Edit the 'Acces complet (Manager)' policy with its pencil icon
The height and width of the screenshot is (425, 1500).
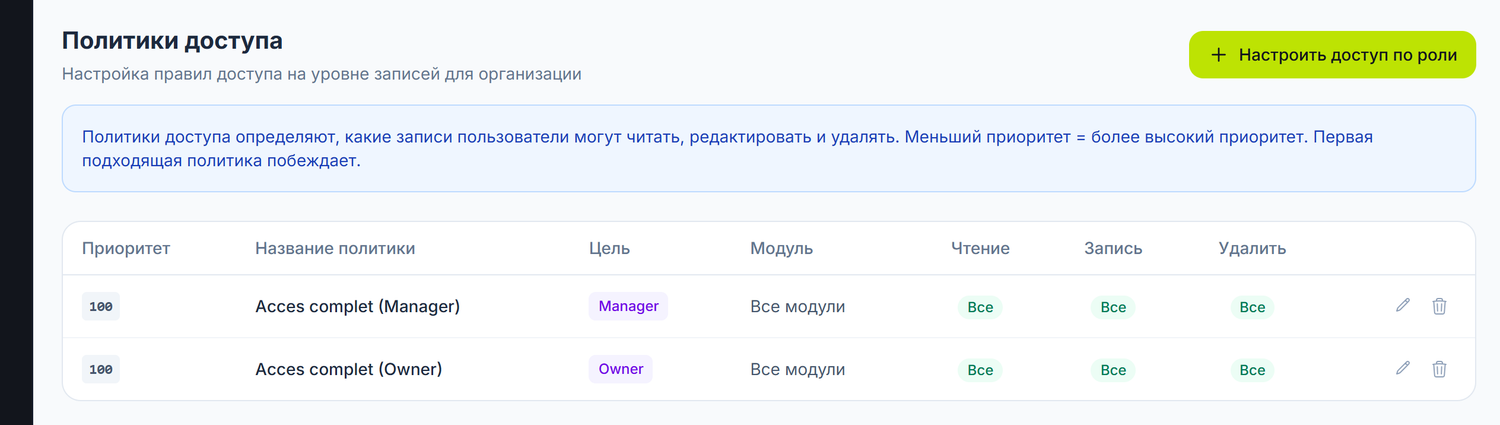(1403, 306)
